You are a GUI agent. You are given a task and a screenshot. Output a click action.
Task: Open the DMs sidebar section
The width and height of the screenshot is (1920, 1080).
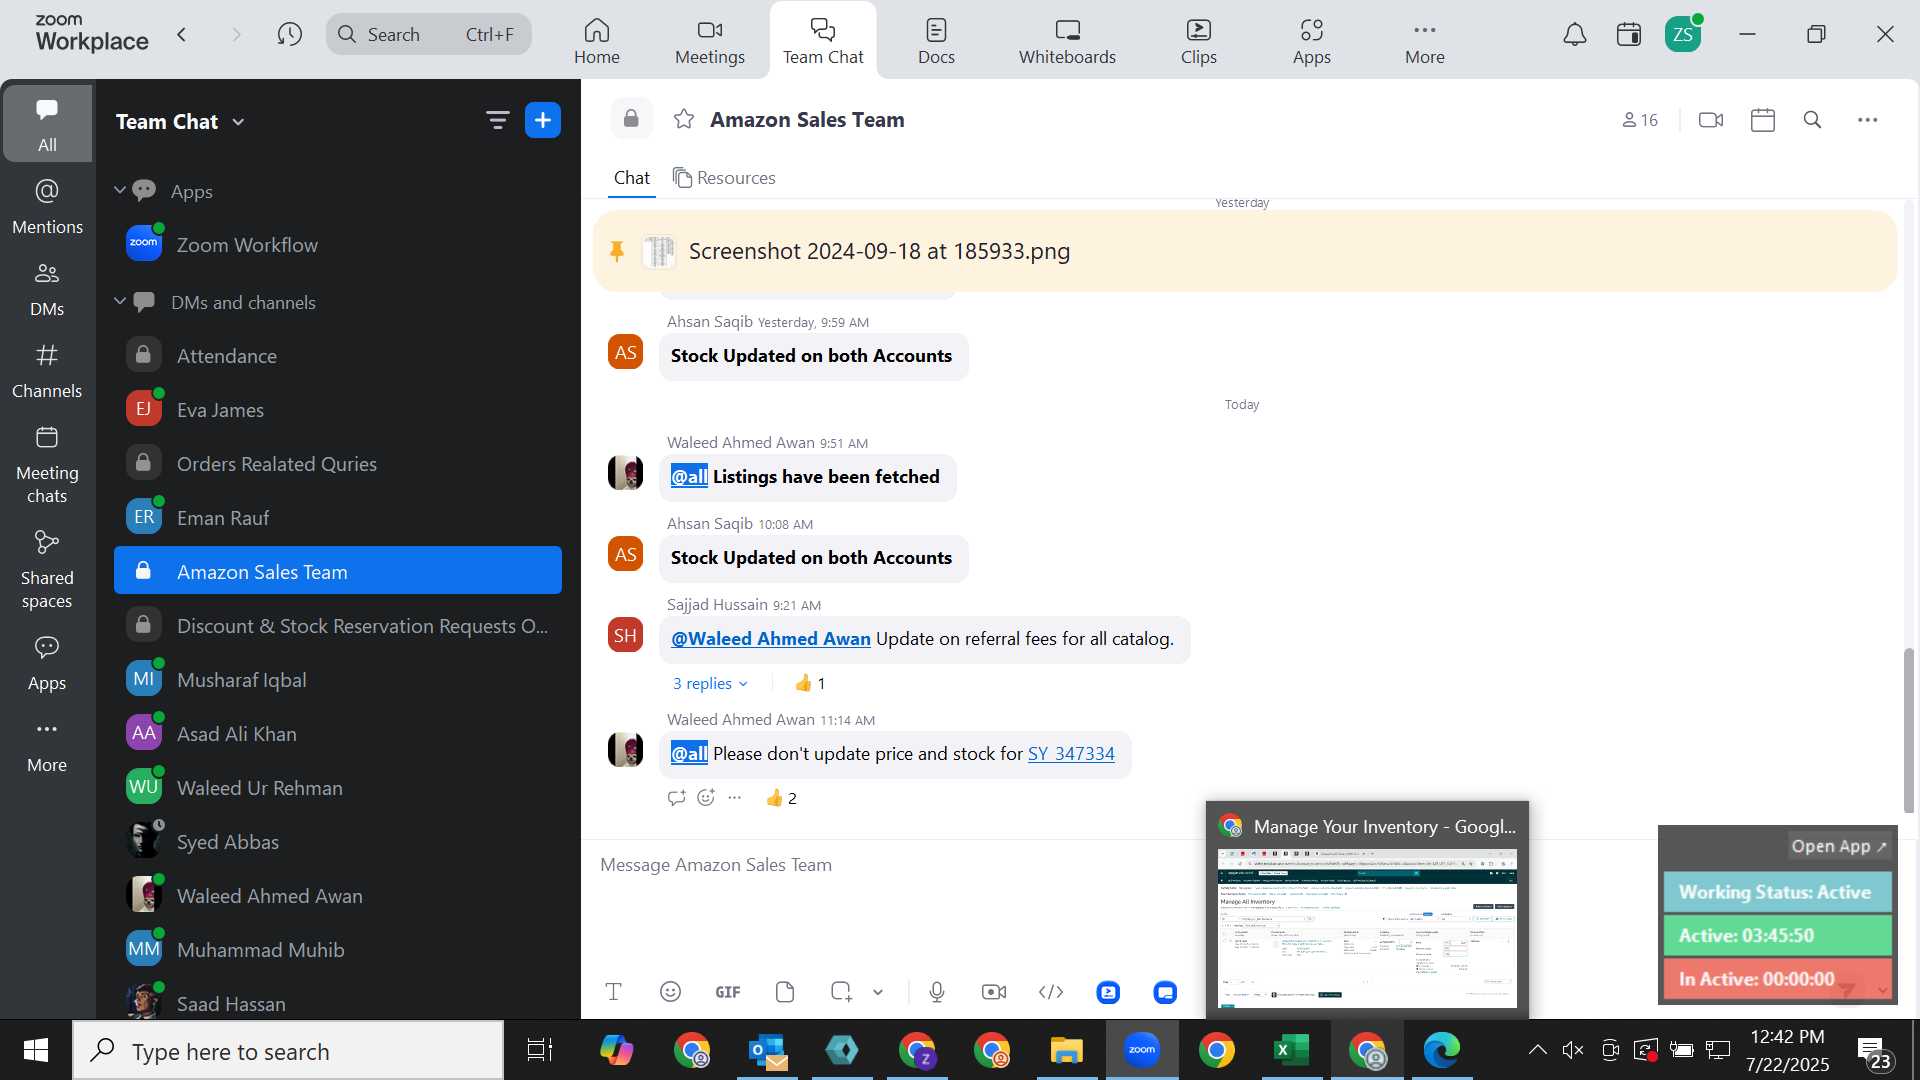coord(47,289)
